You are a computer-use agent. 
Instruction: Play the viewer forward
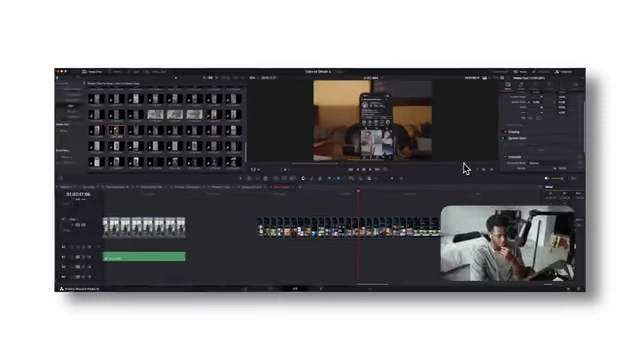[371, 169]
